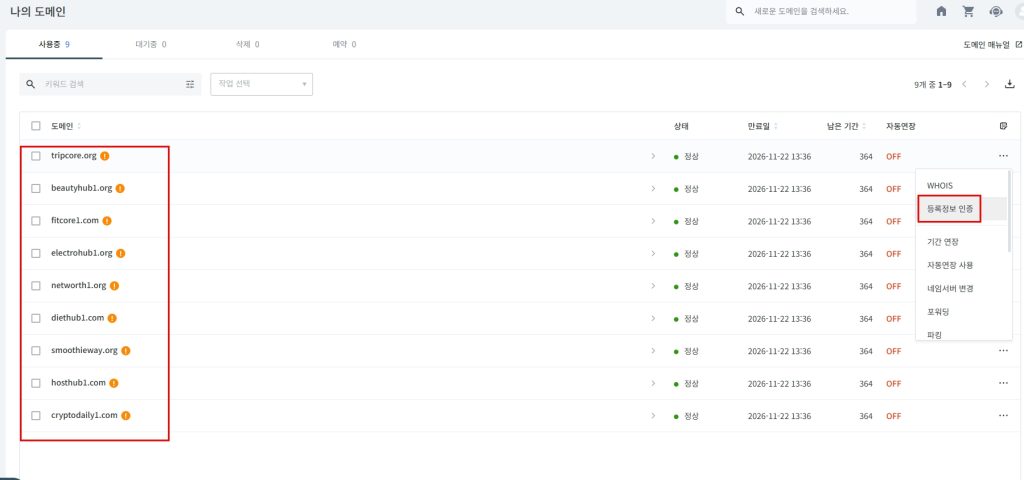Open filter options in keyword search

pyautogui.click(x=190, y=84)
